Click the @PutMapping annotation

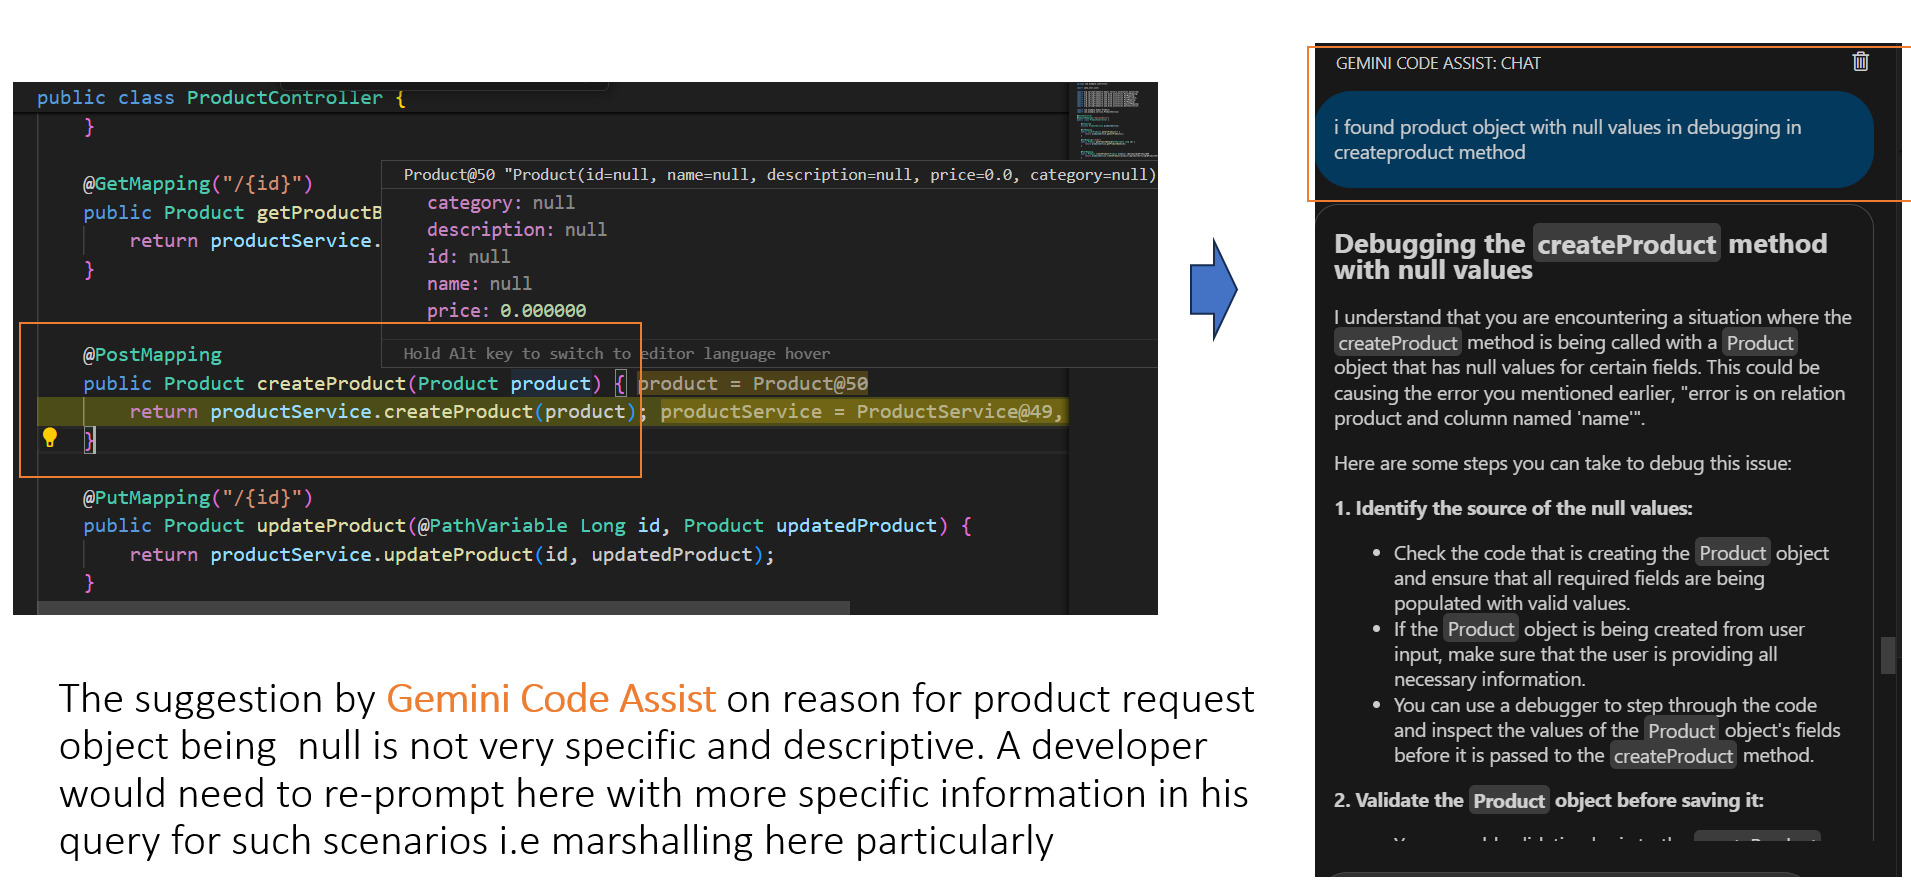(198, 498)
